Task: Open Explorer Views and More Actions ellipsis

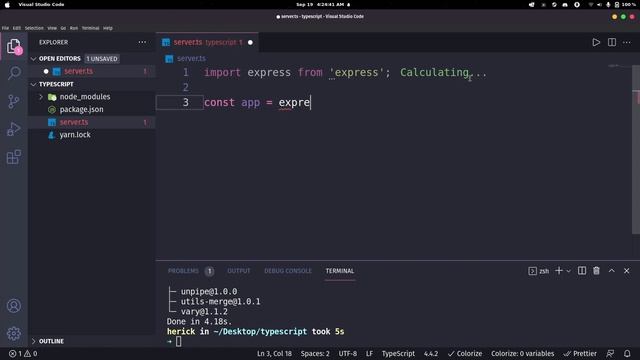Action: [142, 42]
